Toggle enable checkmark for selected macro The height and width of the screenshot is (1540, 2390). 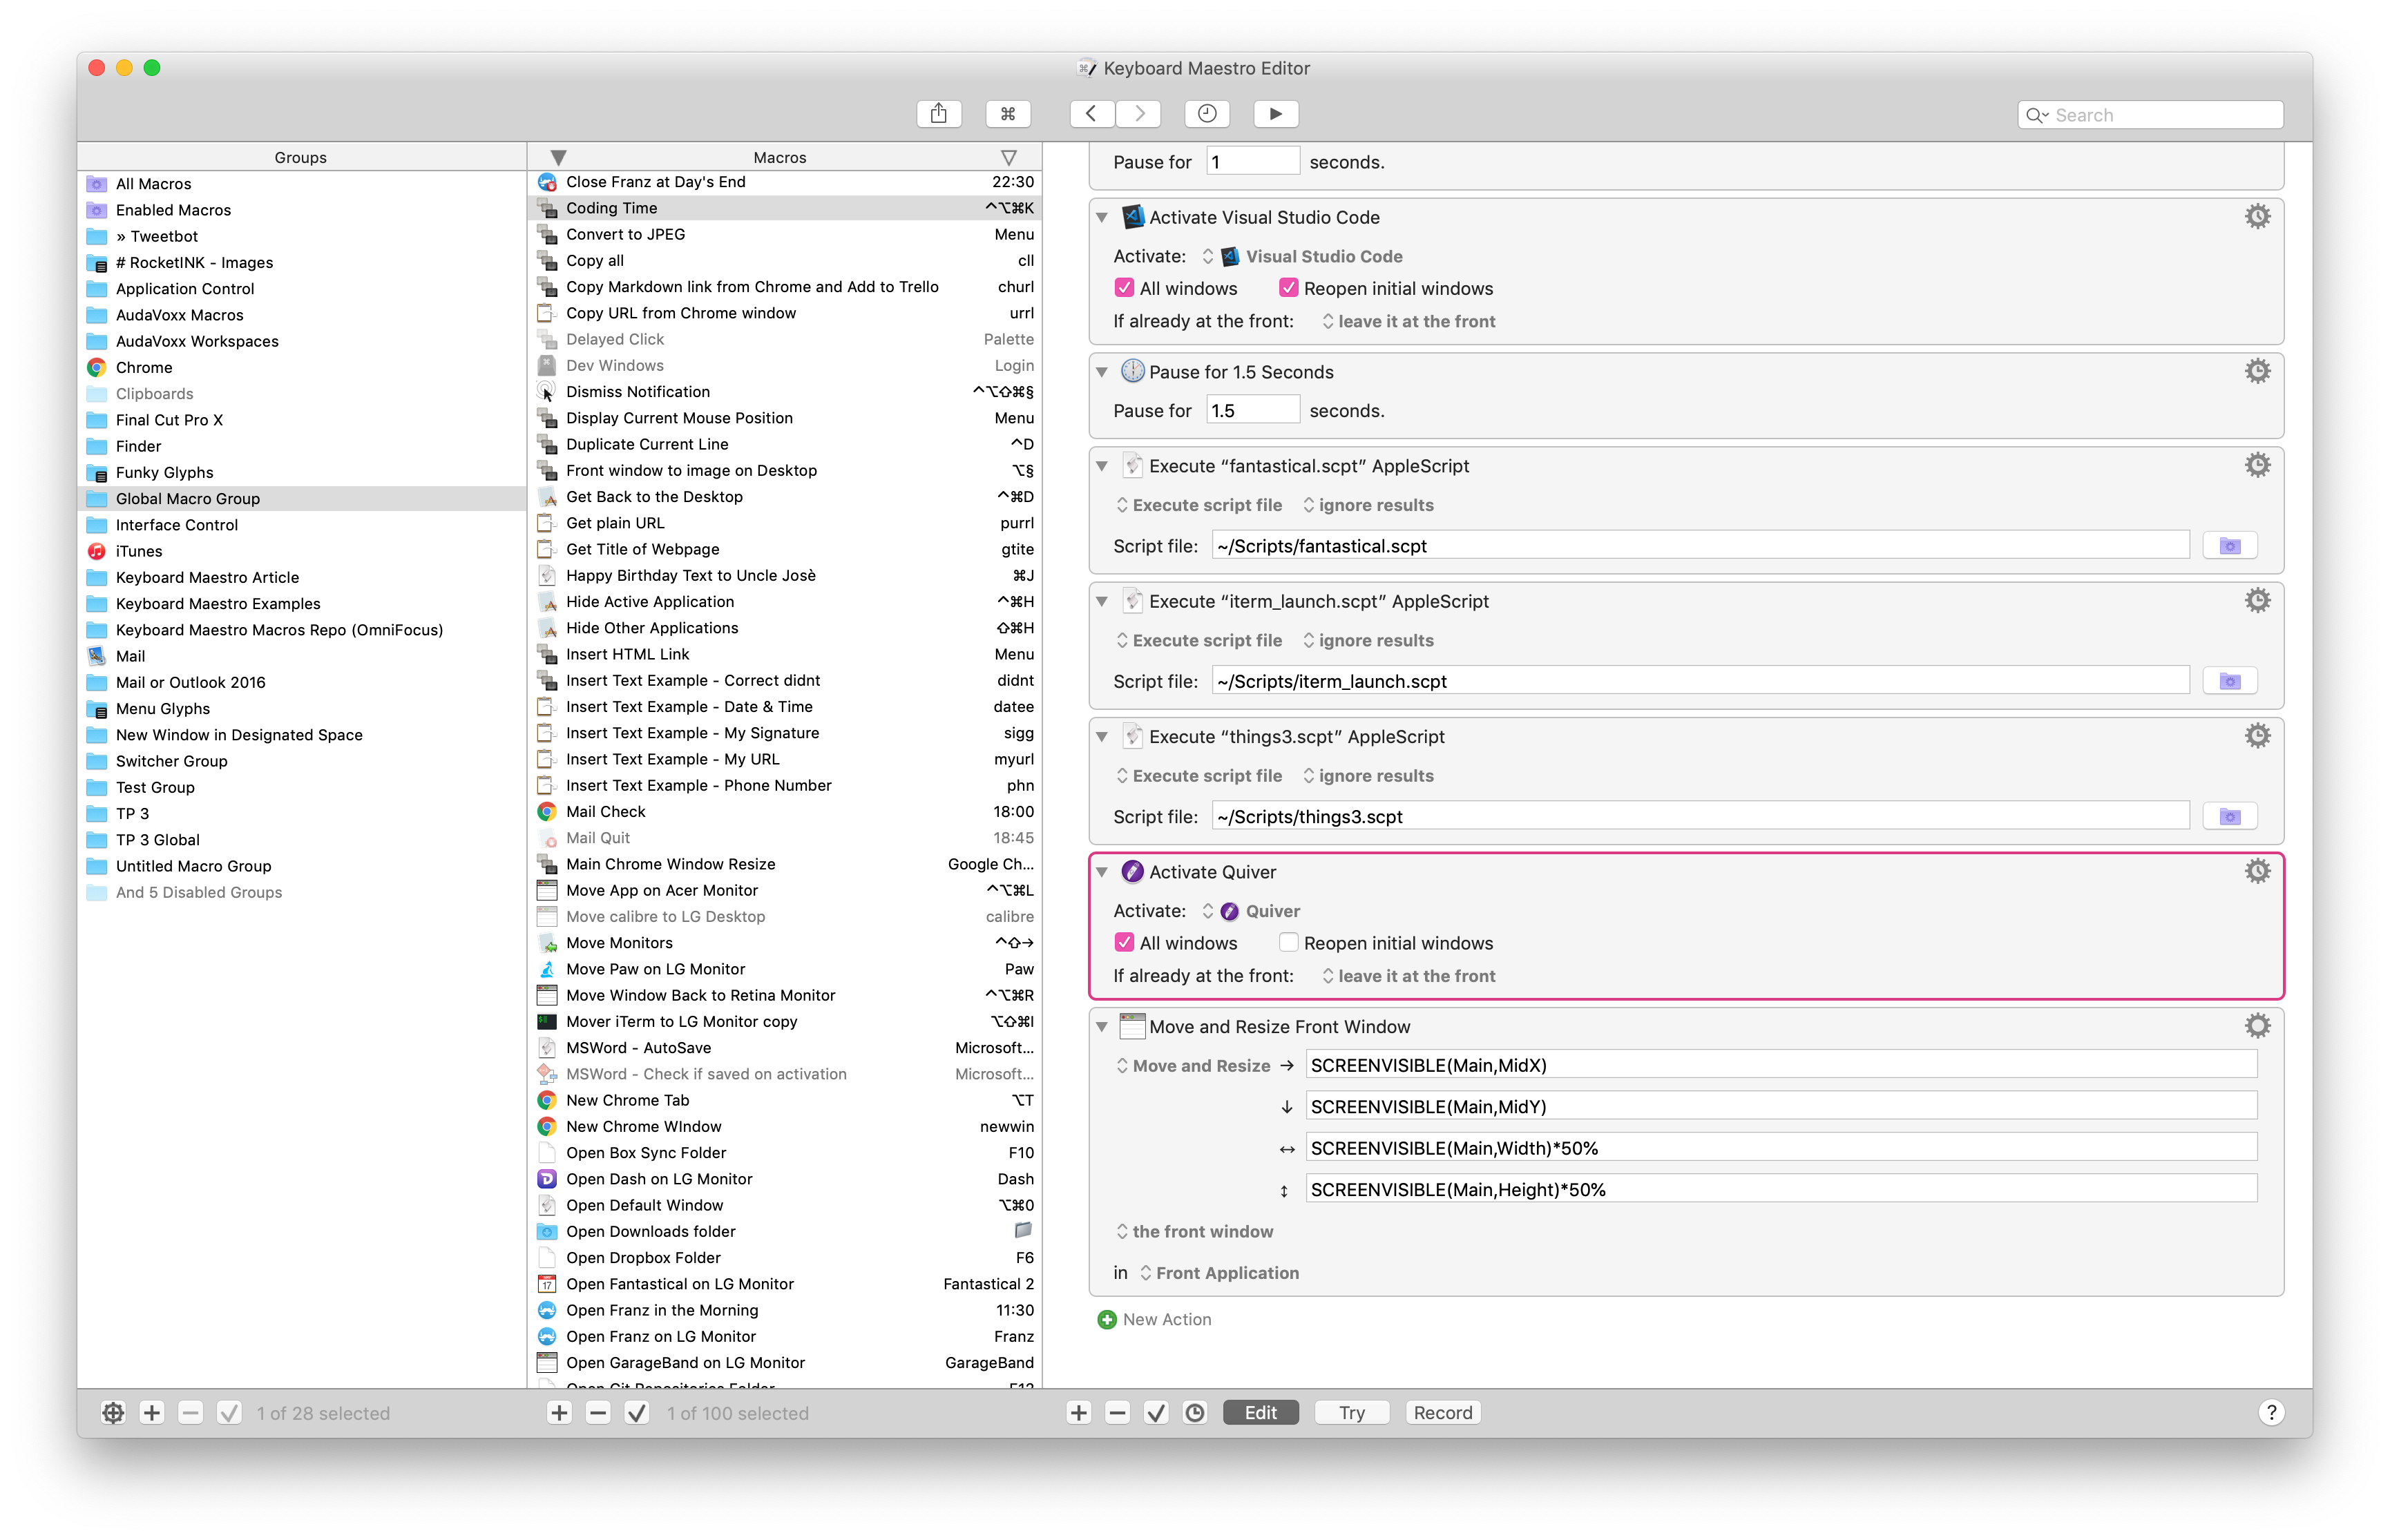tap(637, 1412)
